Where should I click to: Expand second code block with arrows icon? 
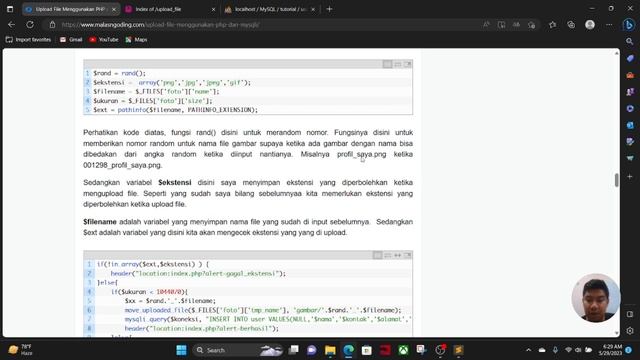pyautogui.click(x=398, y=255)
